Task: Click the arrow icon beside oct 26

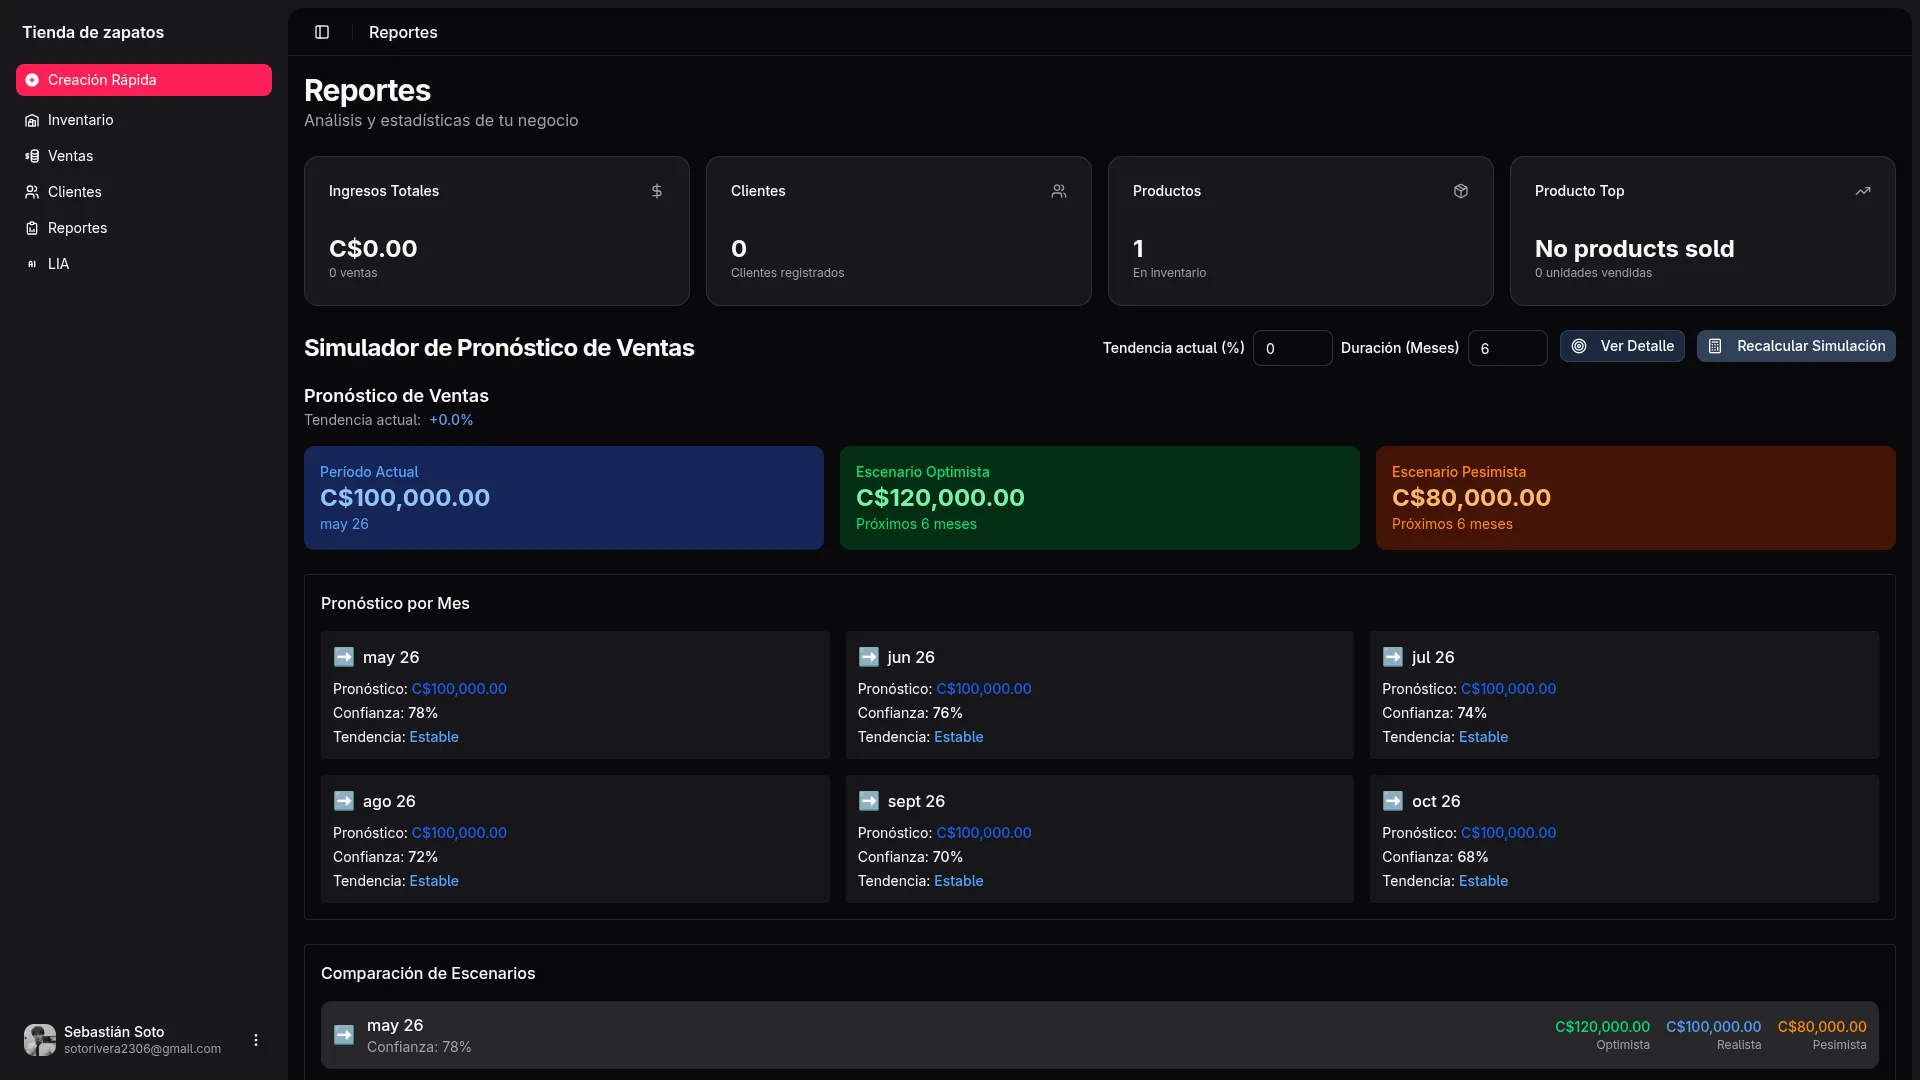Action: (1393, 801)
